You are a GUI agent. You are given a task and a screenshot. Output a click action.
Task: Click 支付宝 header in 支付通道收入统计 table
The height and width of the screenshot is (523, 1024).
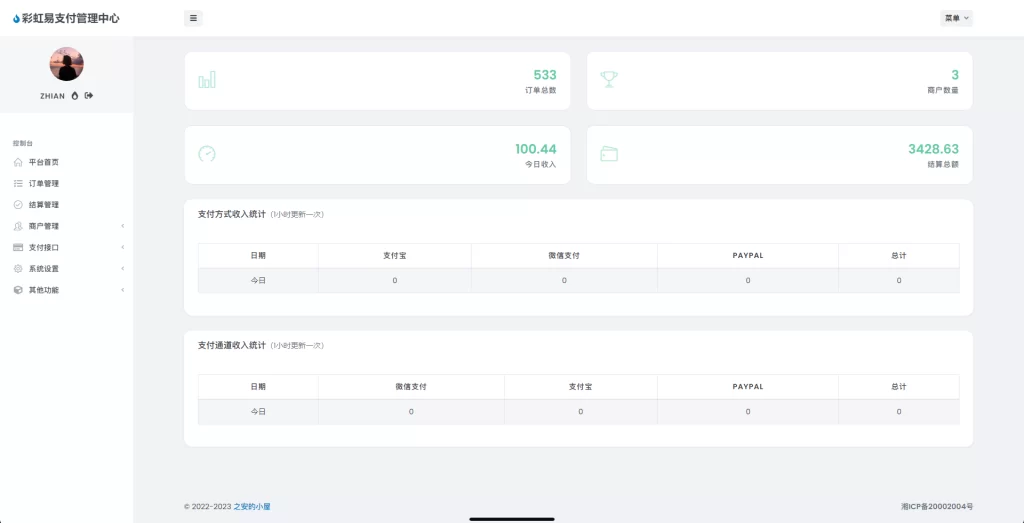581,387
